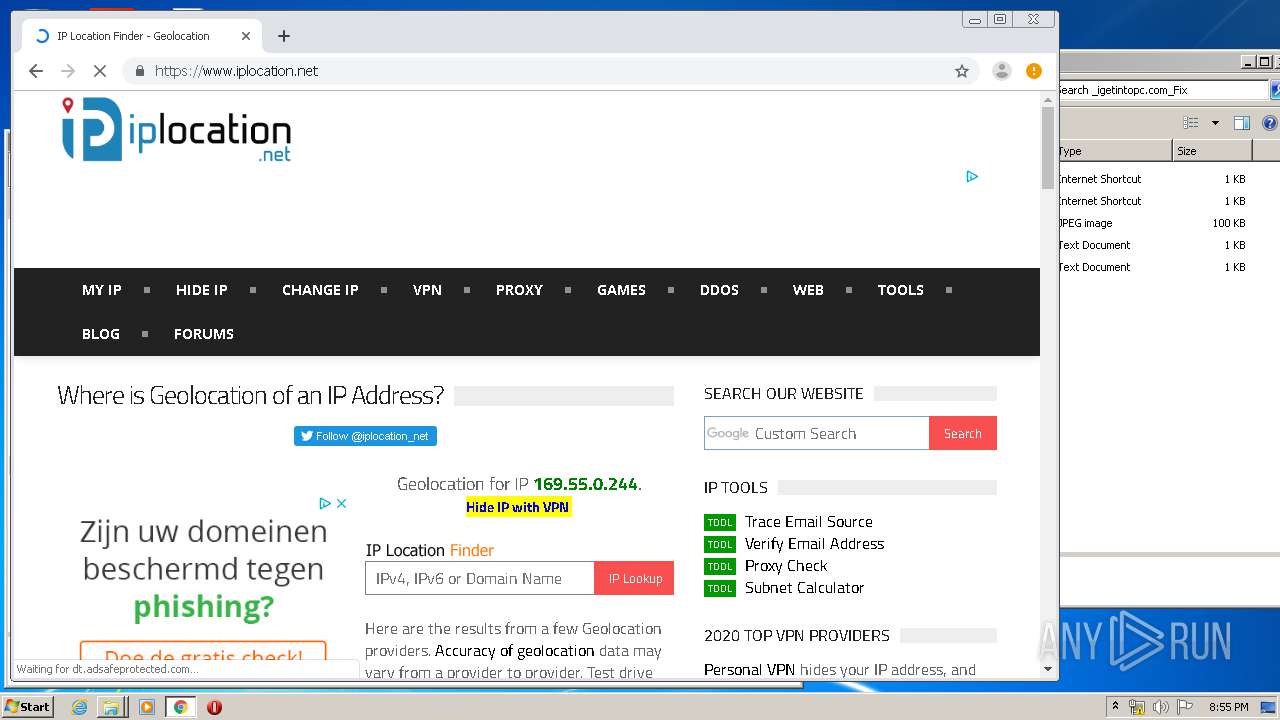Screen dimensions: 1280x720
Task: Open the GAMES menu item
Action: (621, 290)
